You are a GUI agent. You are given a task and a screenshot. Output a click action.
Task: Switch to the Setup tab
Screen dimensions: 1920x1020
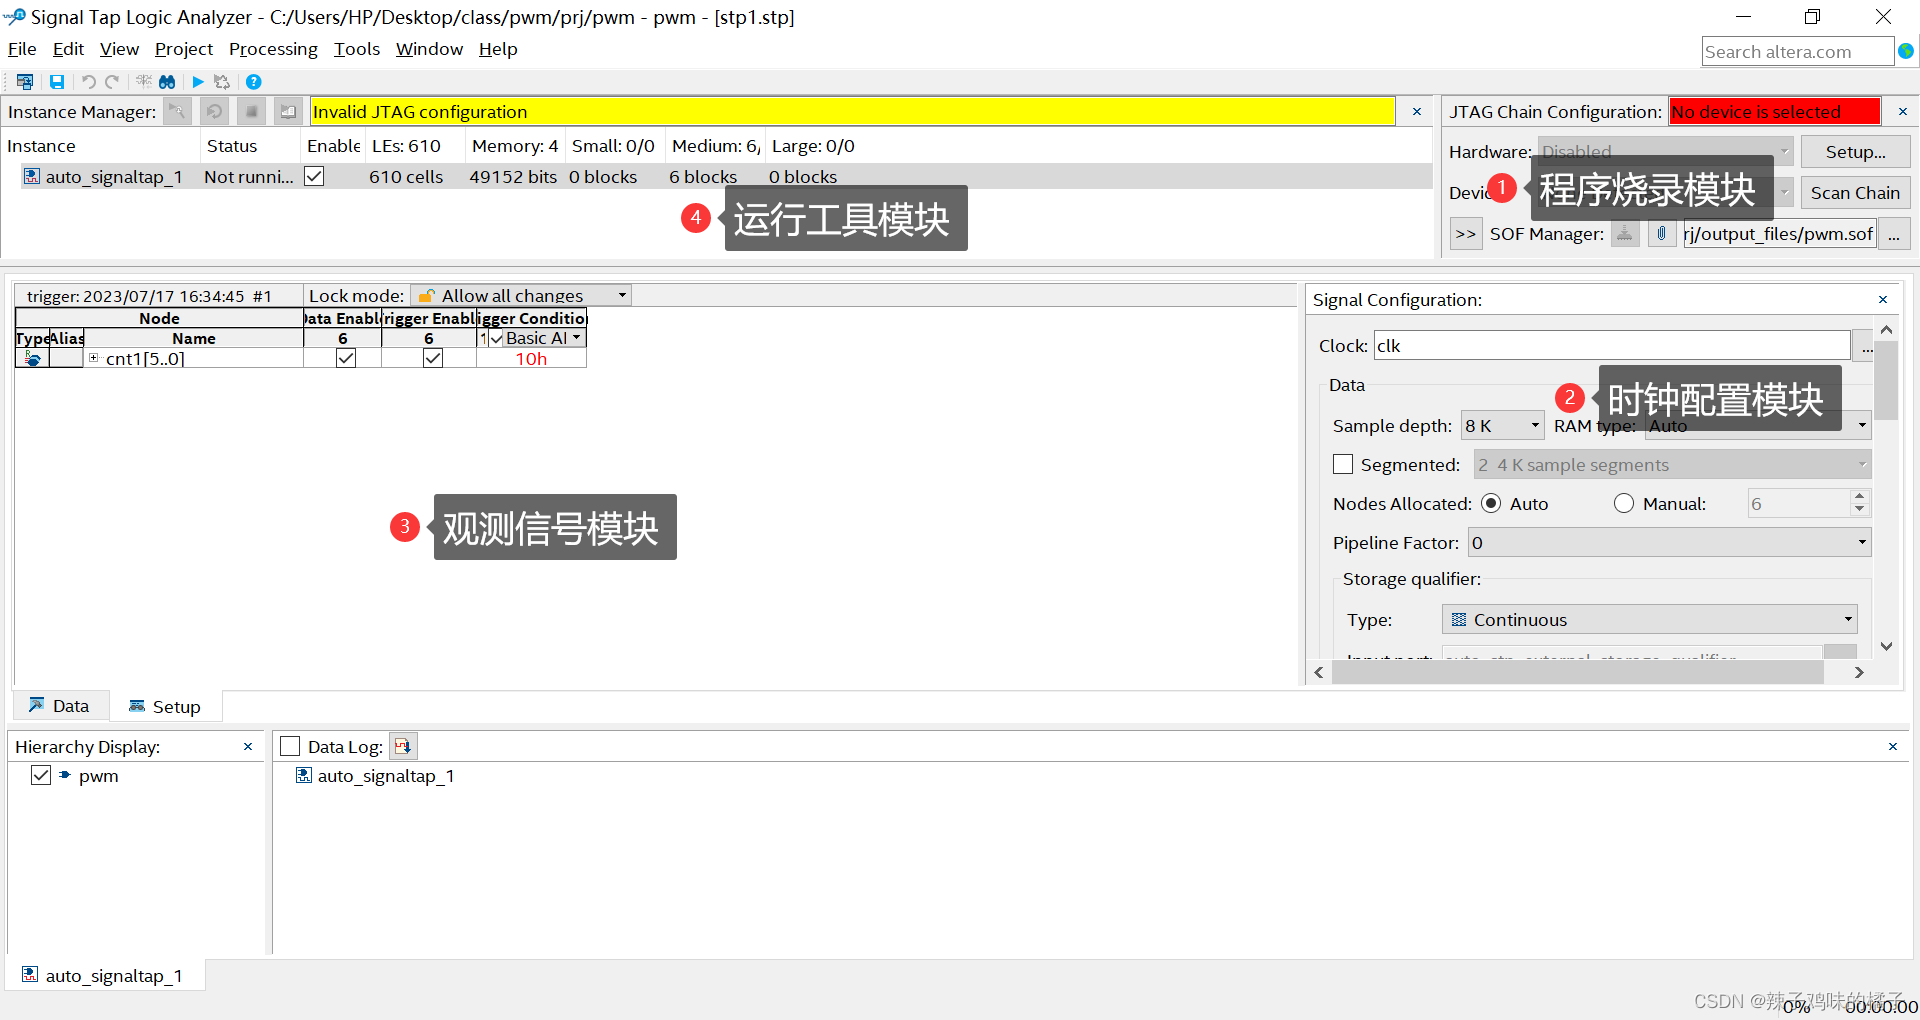(165, 706)
